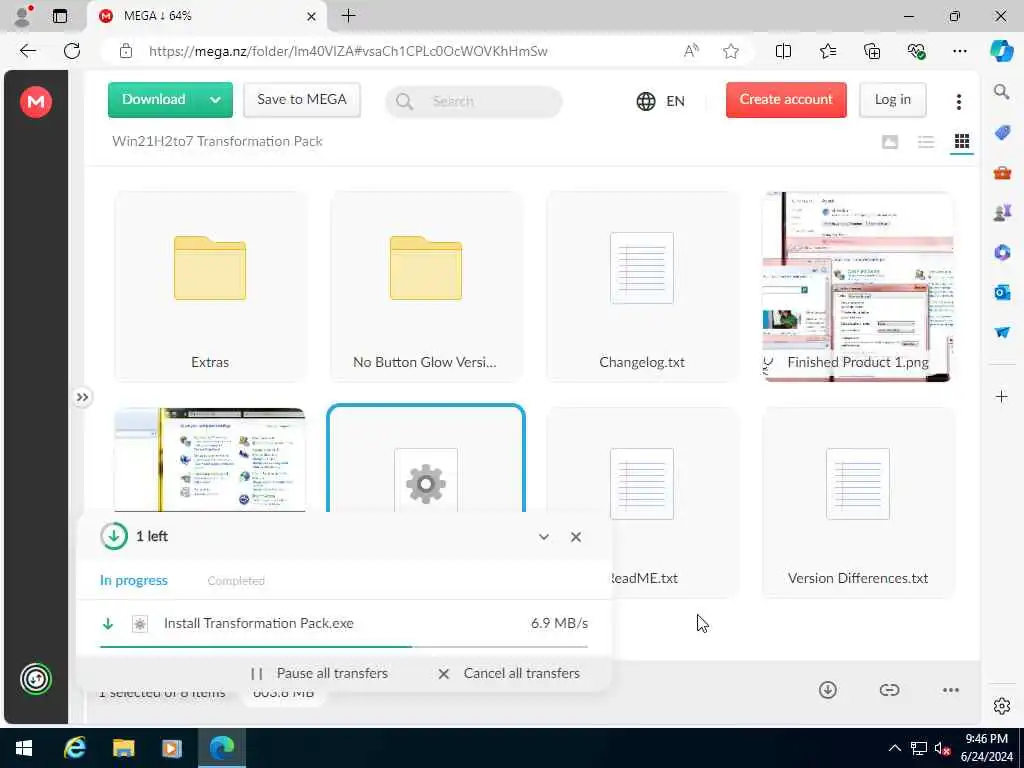
Task: Open Edge profile icon
Action: click(24, 16)
